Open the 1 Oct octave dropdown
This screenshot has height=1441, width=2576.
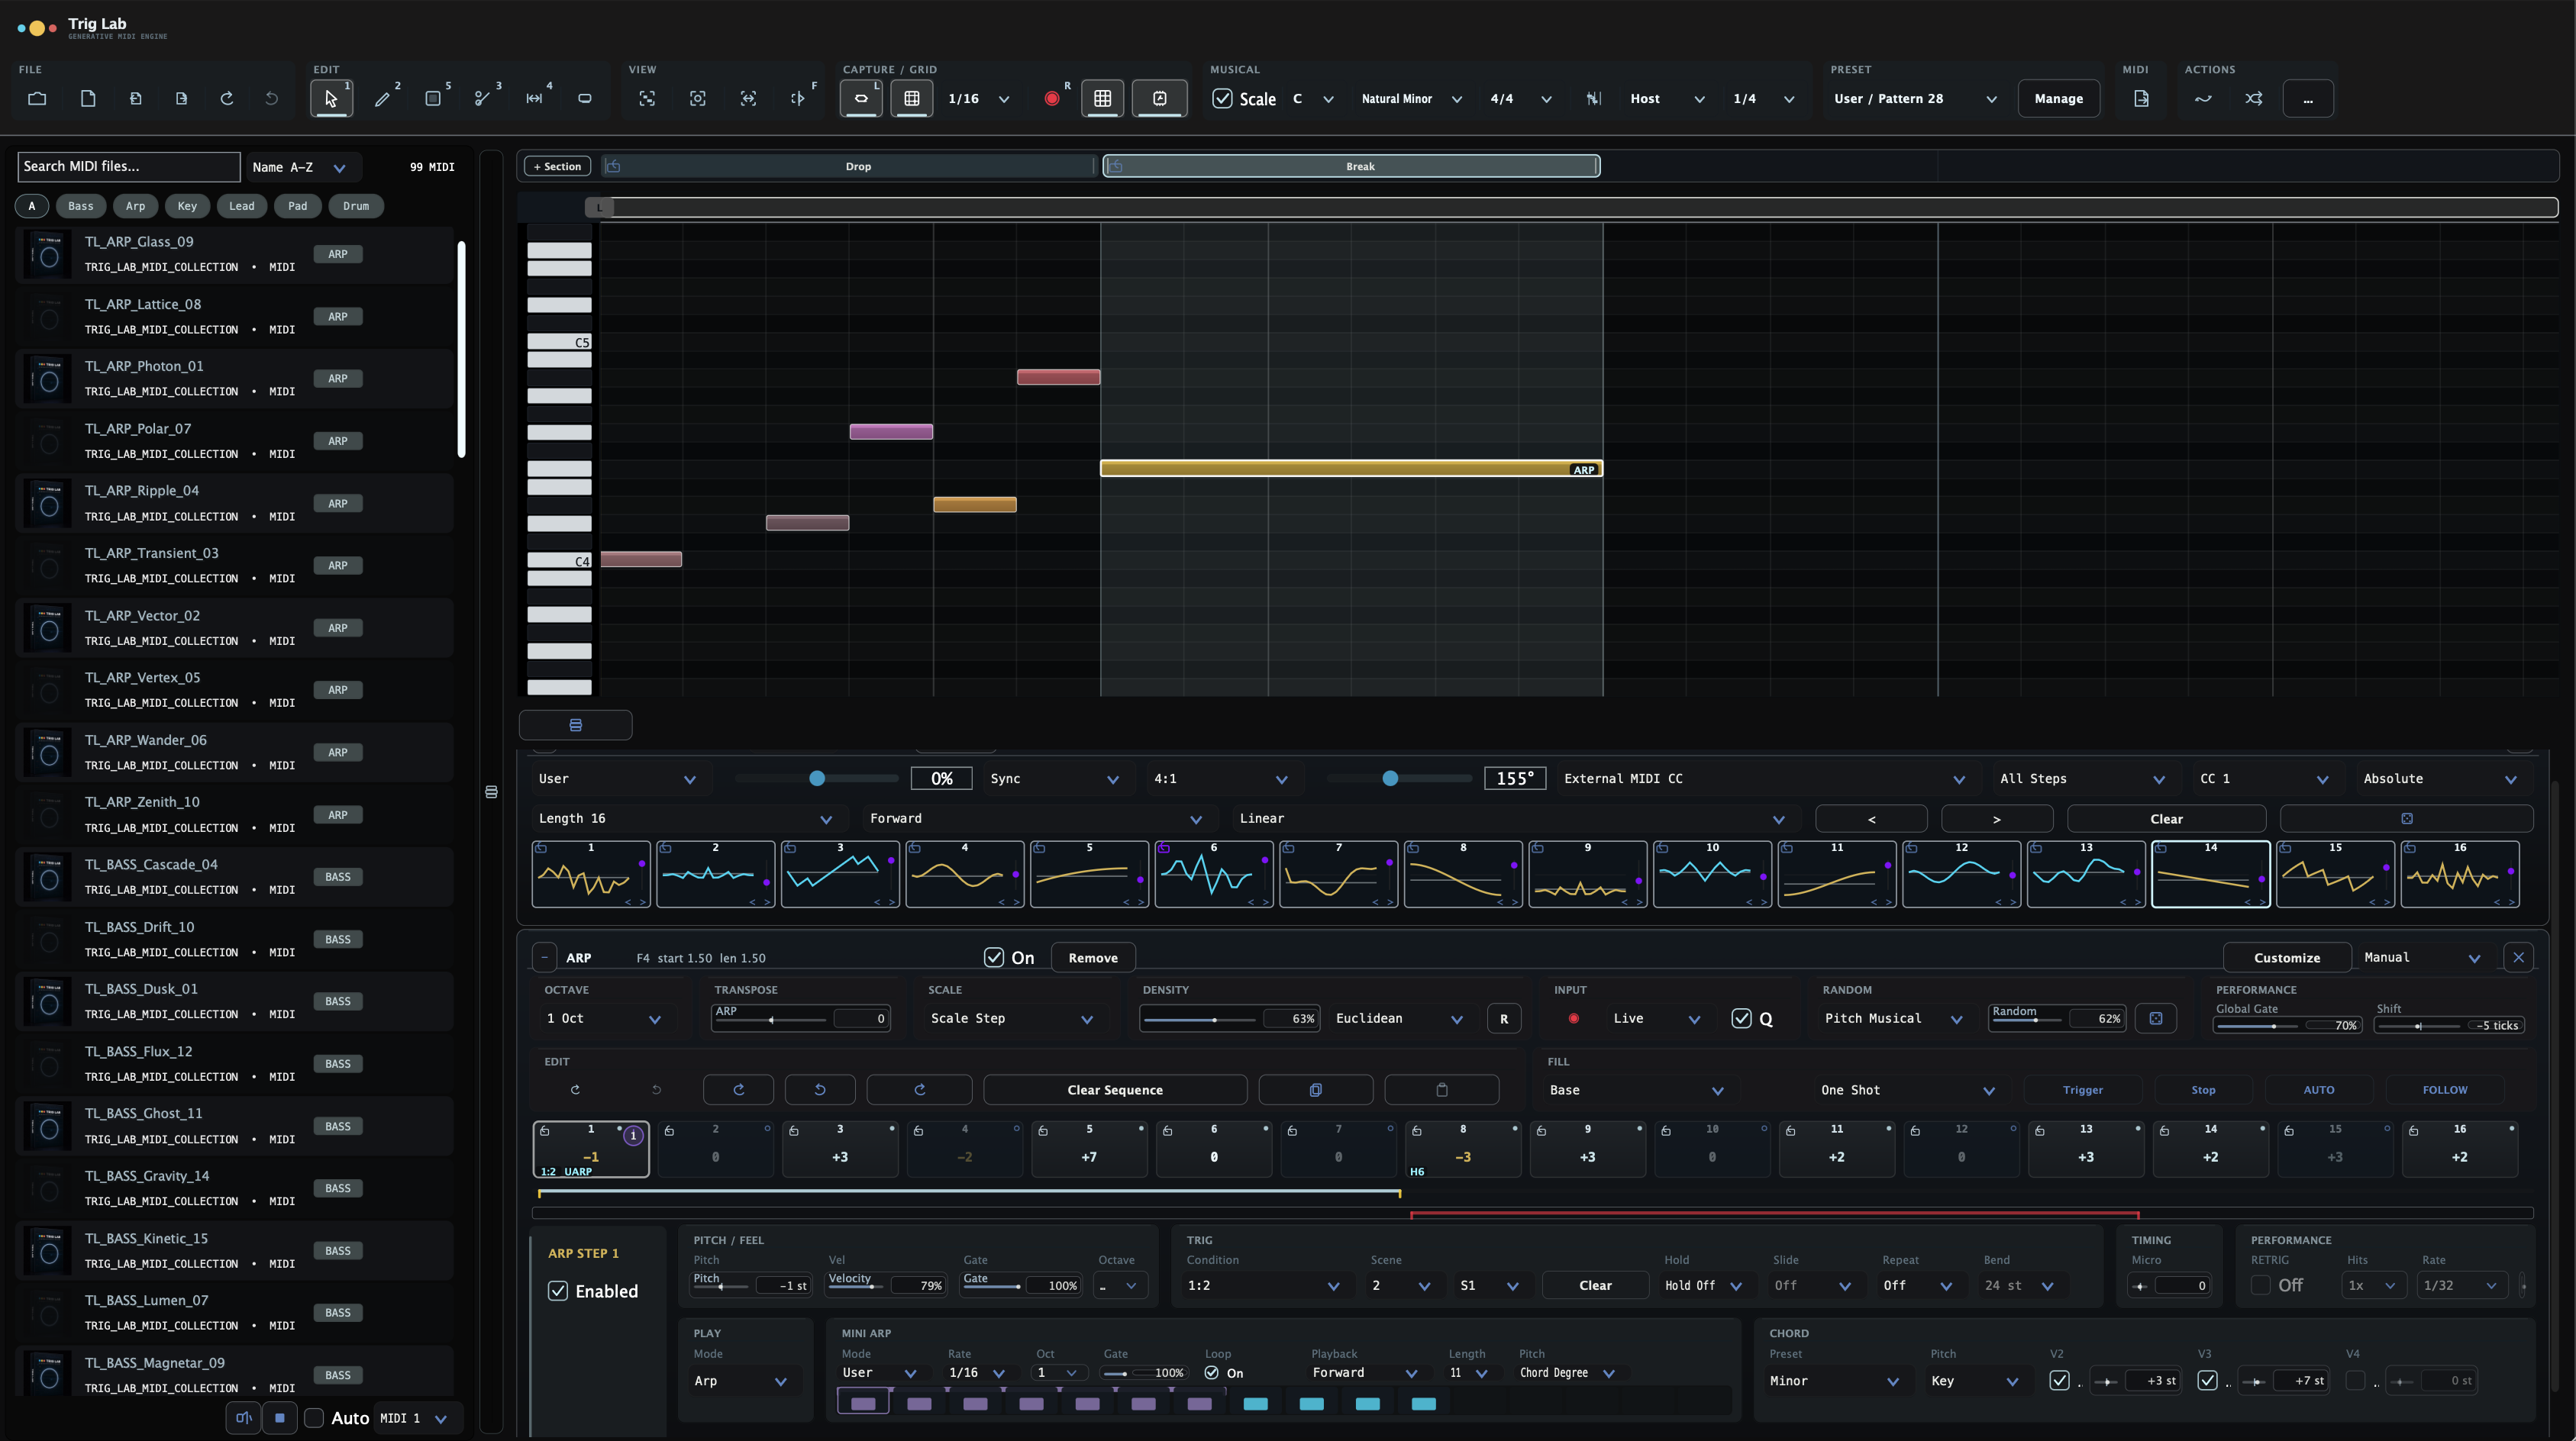click(x=603, y=1018)
